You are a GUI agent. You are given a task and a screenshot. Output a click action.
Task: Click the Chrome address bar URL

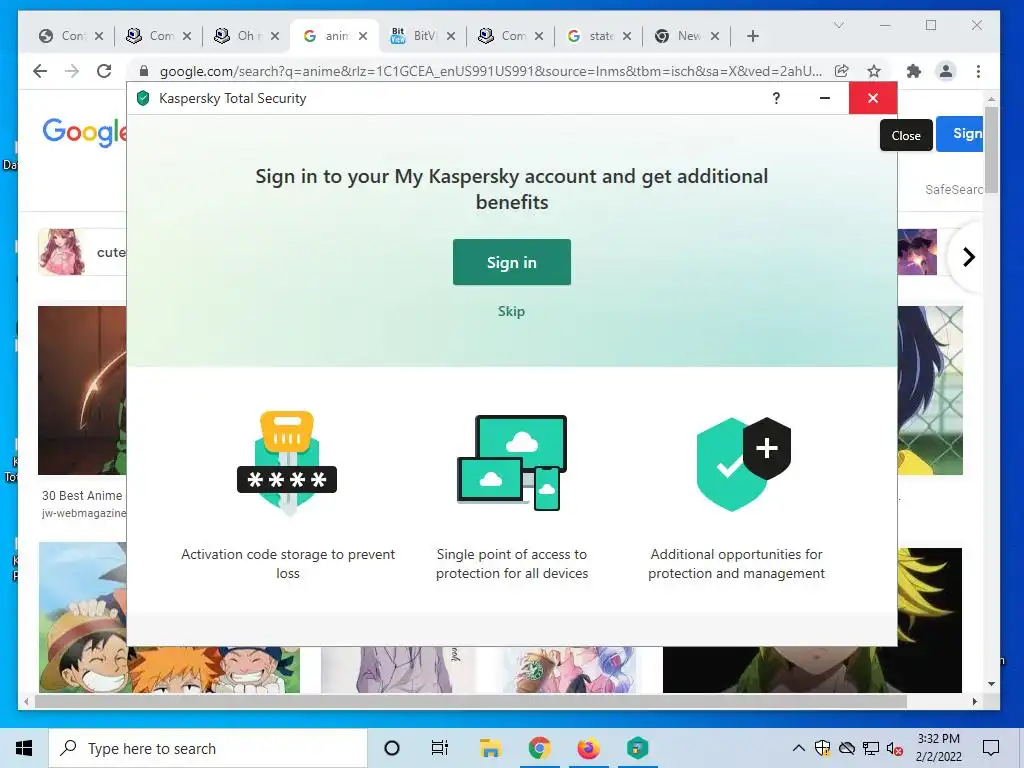coord(490,71)
